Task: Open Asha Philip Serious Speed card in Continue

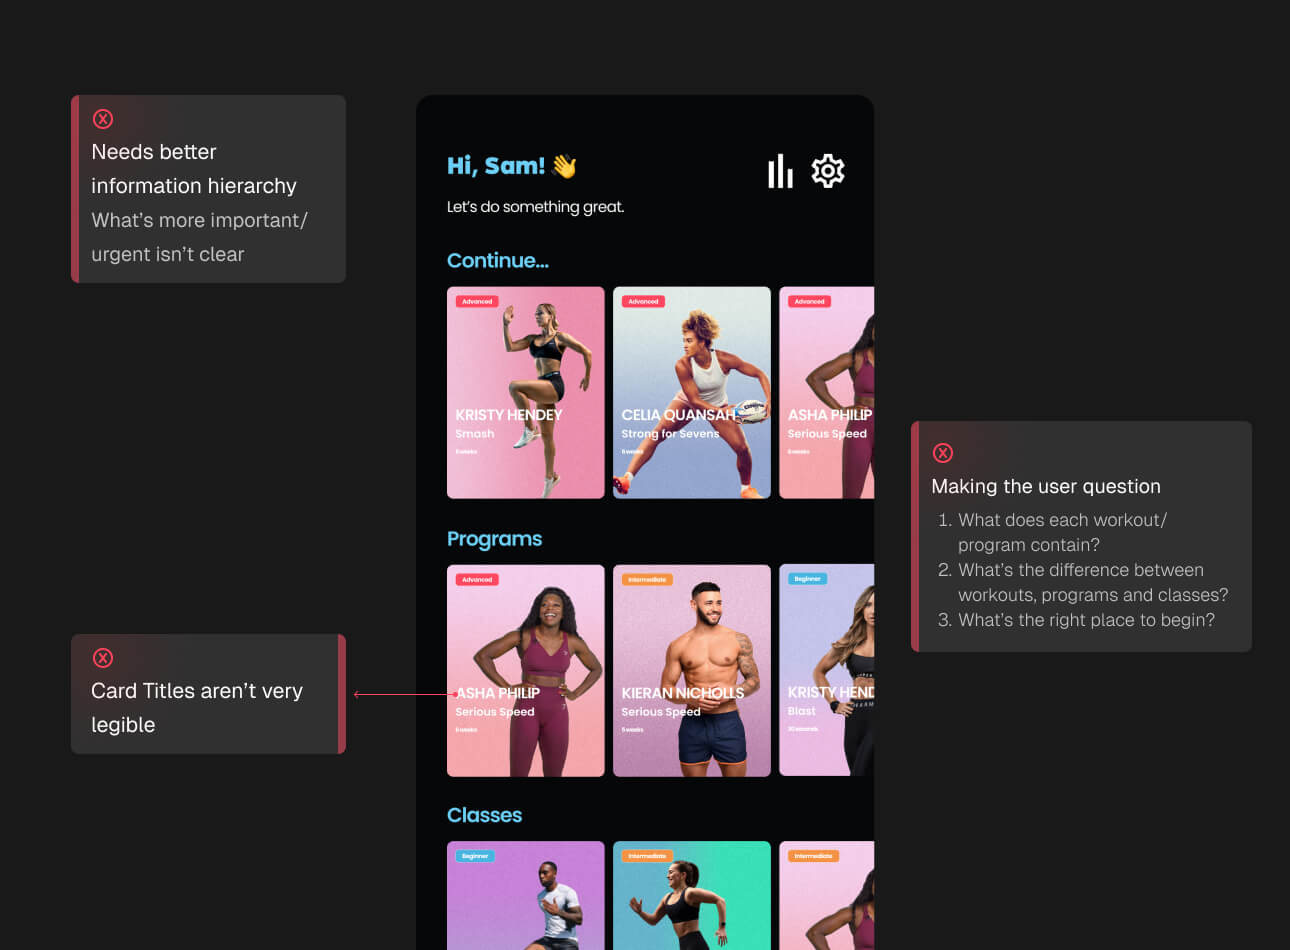Action: [x=827, y=392]
